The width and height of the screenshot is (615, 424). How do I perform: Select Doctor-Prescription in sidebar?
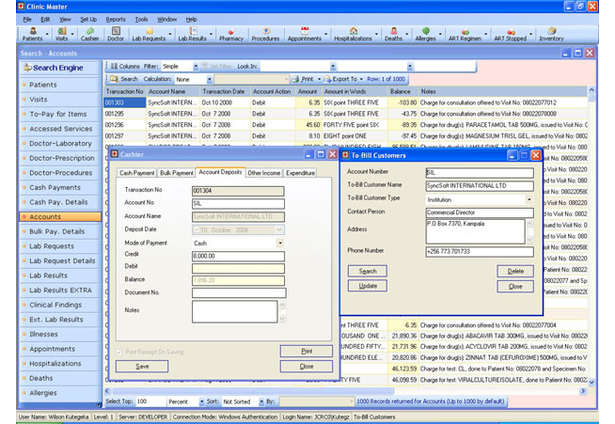pos(60,158)
